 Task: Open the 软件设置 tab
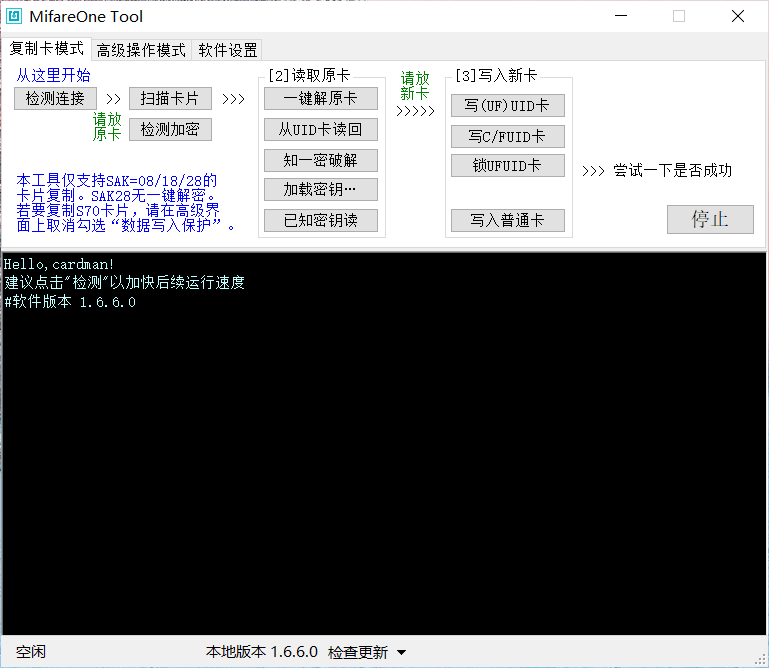[x=228, y=50]
